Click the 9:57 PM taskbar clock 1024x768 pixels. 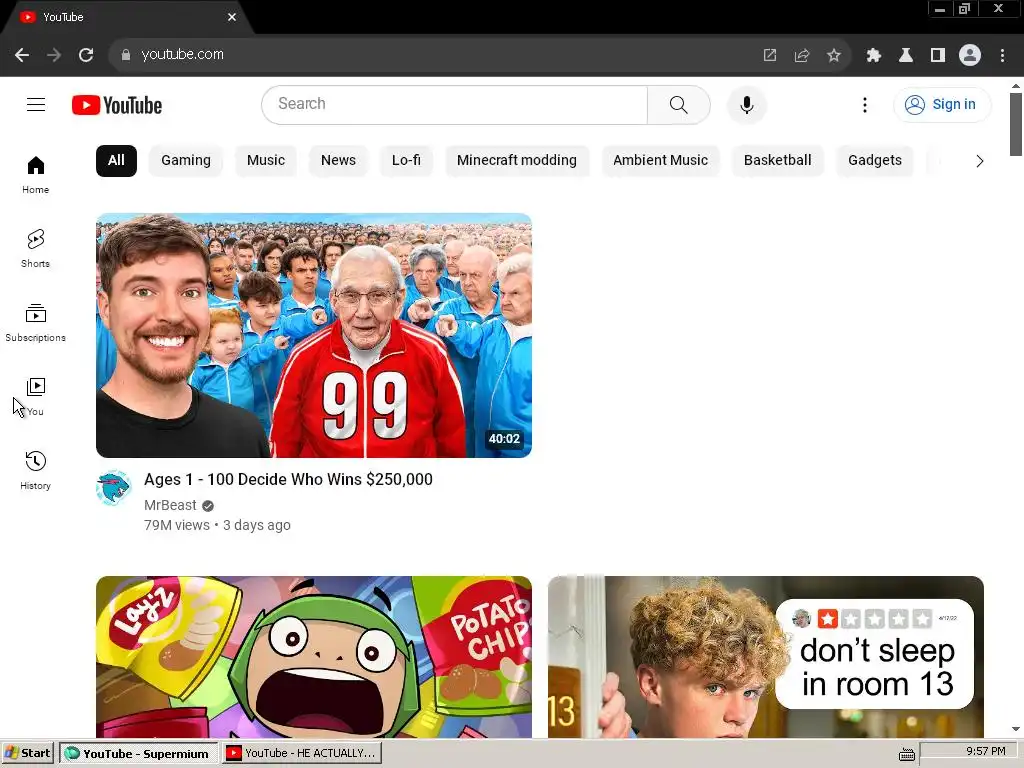985,751
